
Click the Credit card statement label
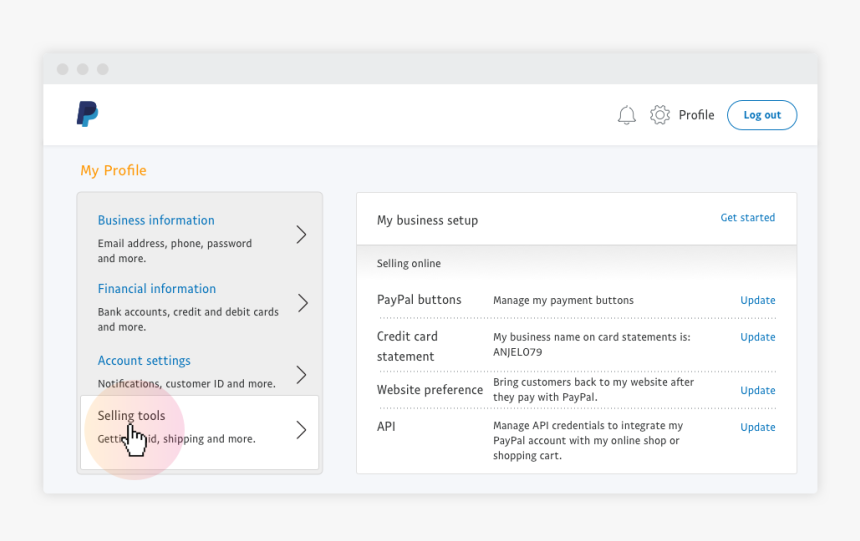pos(407,346)
